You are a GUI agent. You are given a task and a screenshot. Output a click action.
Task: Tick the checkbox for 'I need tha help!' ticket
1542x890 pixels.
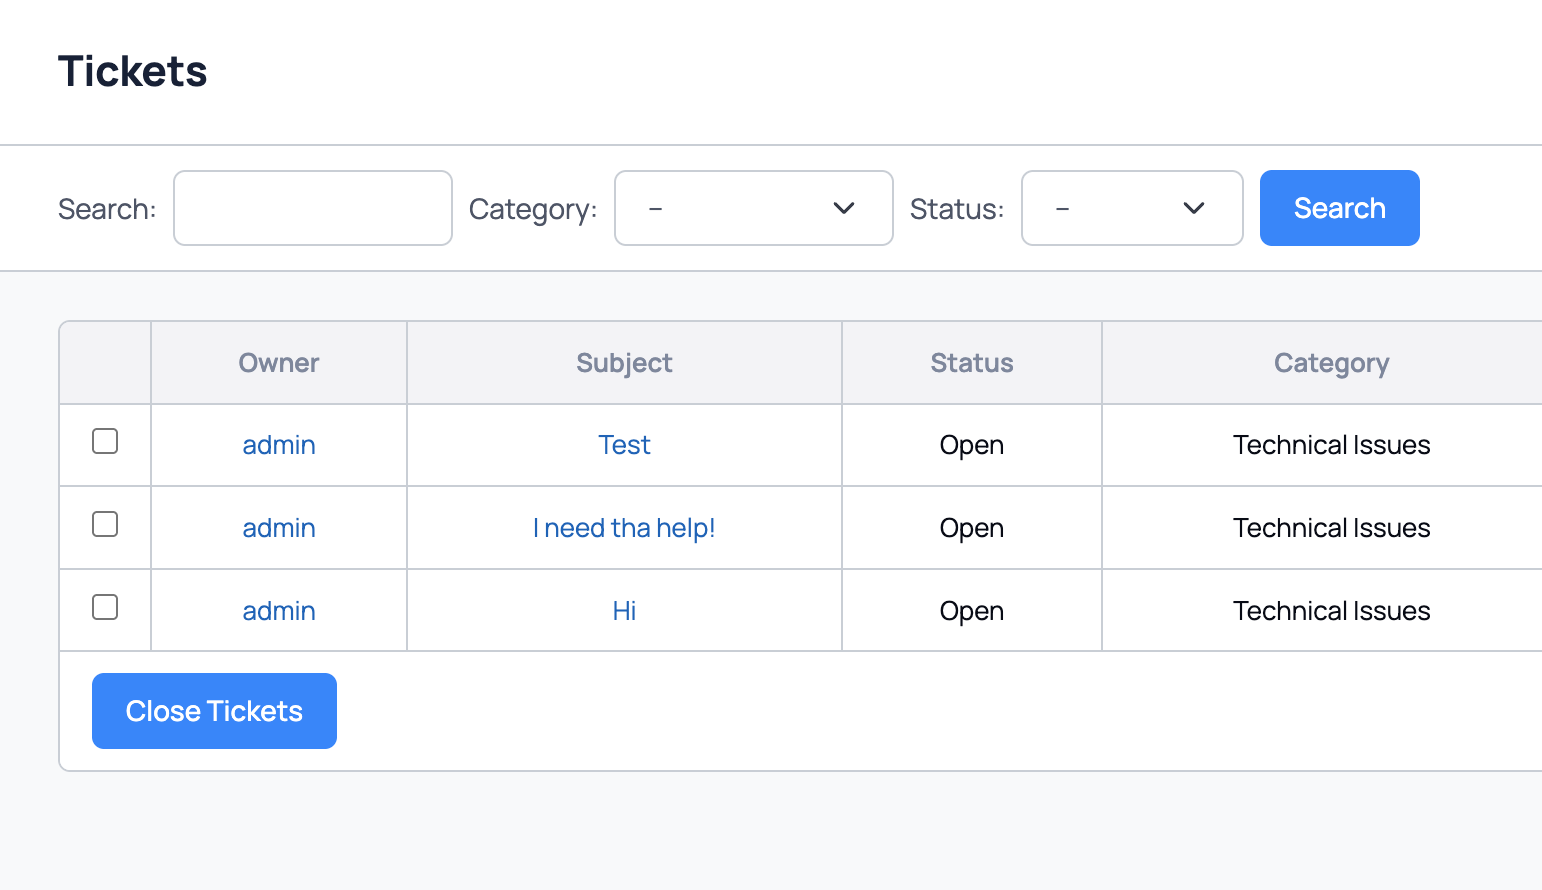(105, 524)
